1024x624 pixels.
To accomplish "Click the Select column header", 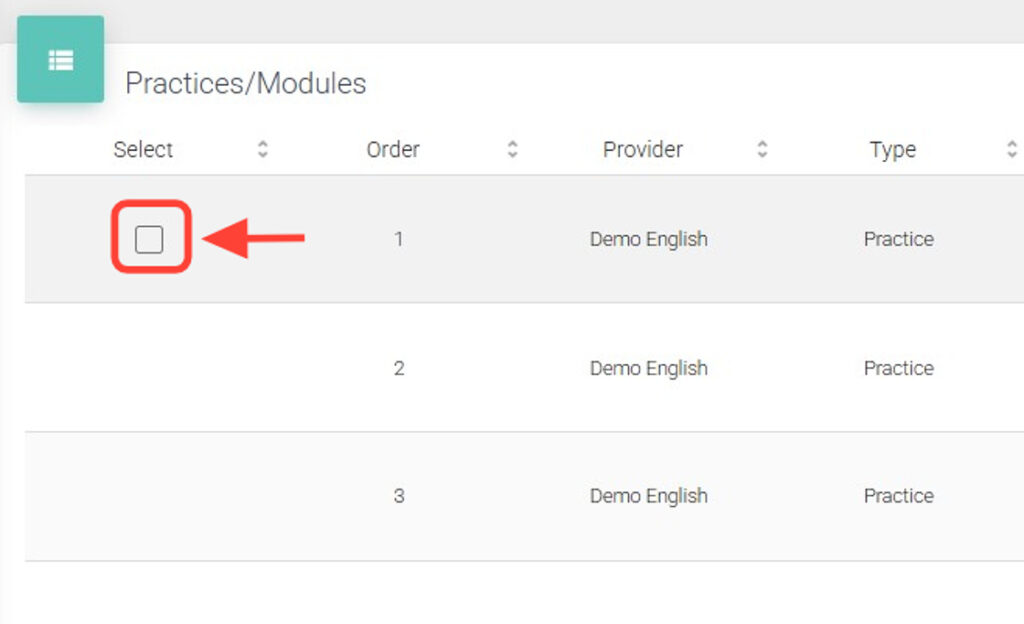I will coord(143,150).
